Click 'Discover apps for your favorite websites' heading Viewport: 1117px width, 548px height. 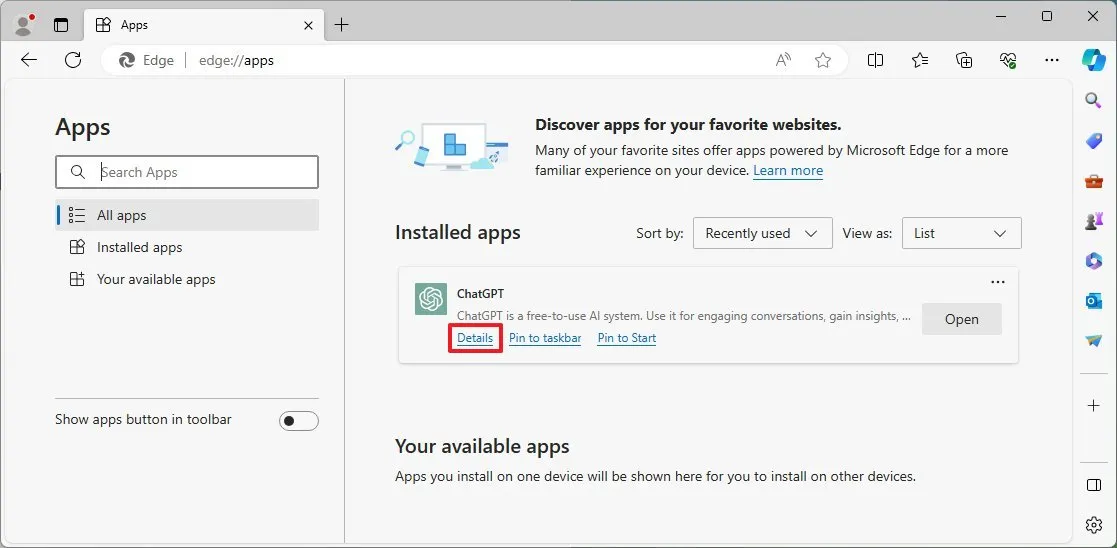click(x=688, y=125)
